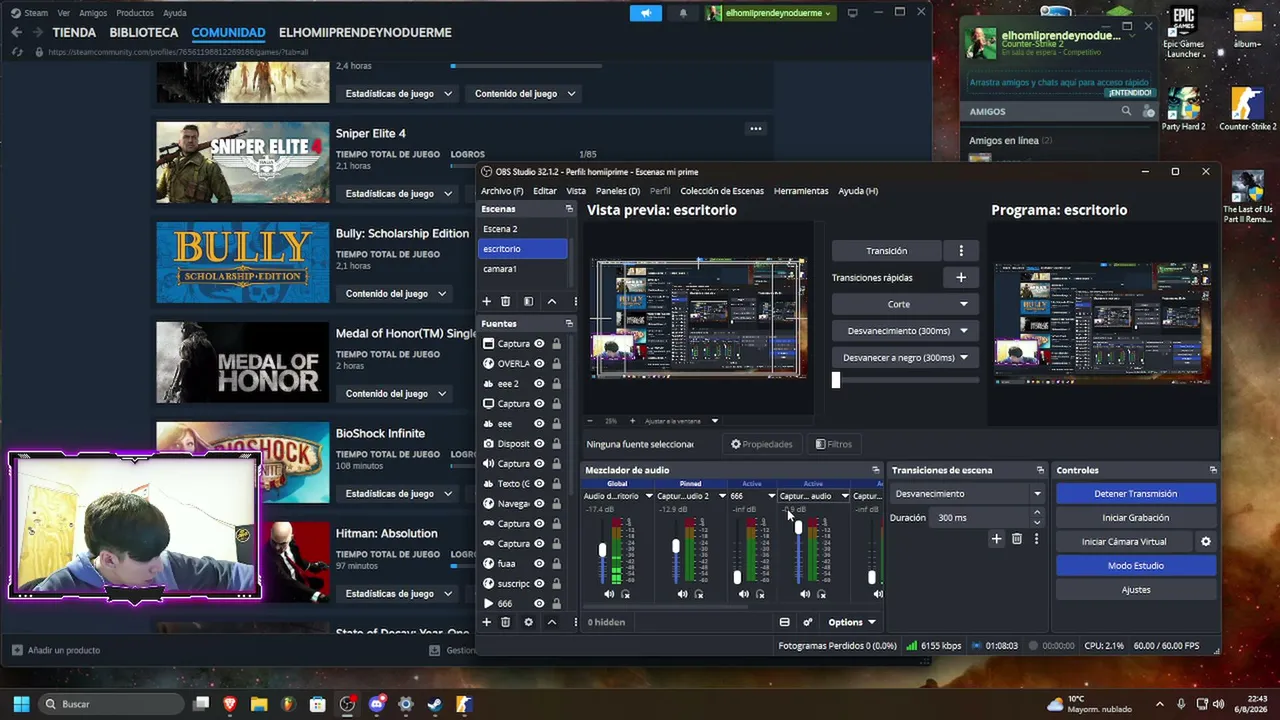Open preview scaling Ajustar a la ventana dropdown

681,421
